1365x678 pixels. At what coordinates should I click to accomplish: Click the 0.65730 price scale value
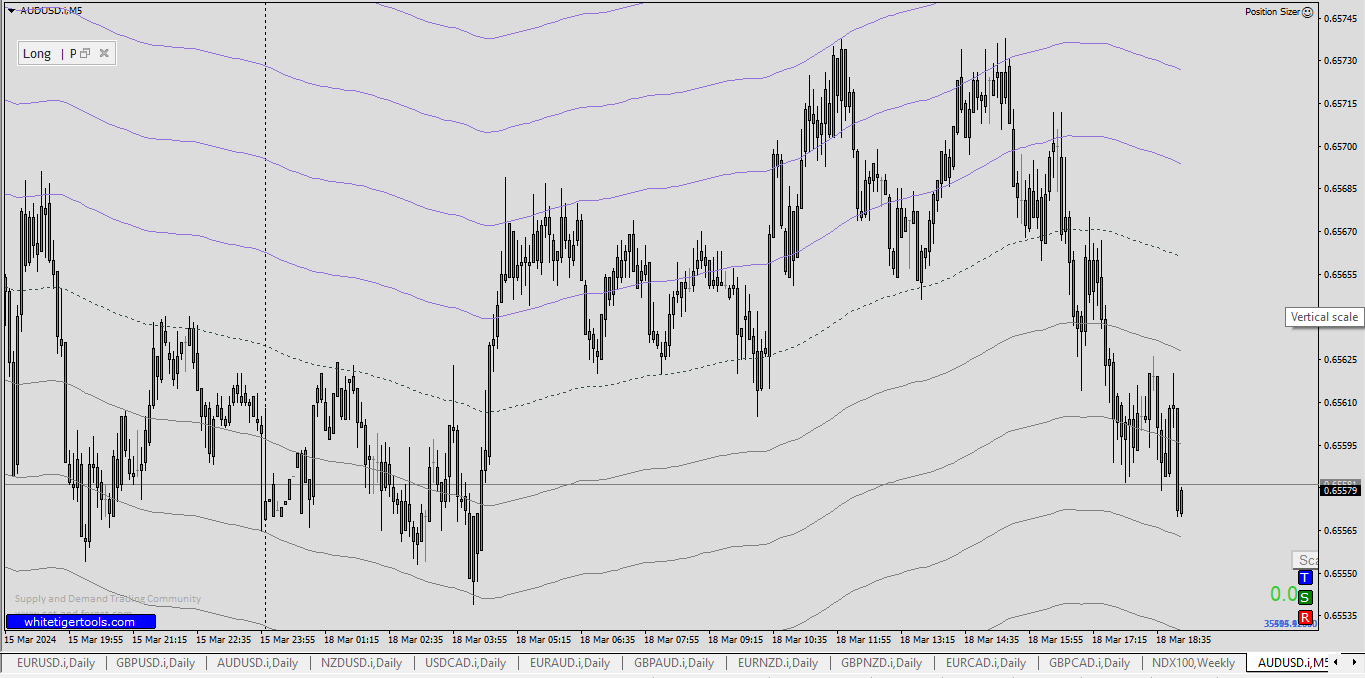(x=1340, y=61)
